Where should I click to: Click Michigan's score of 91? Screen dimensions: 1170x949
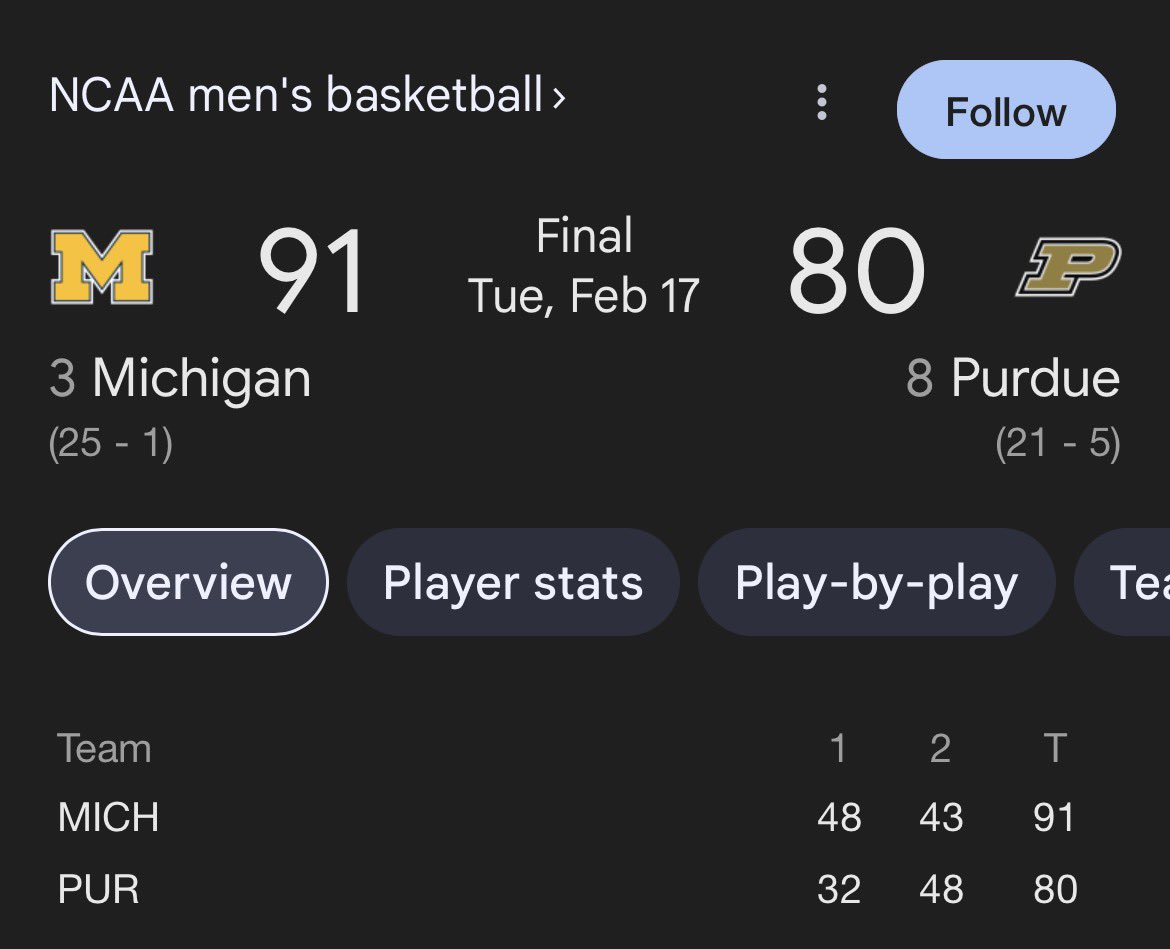[312, 272]
